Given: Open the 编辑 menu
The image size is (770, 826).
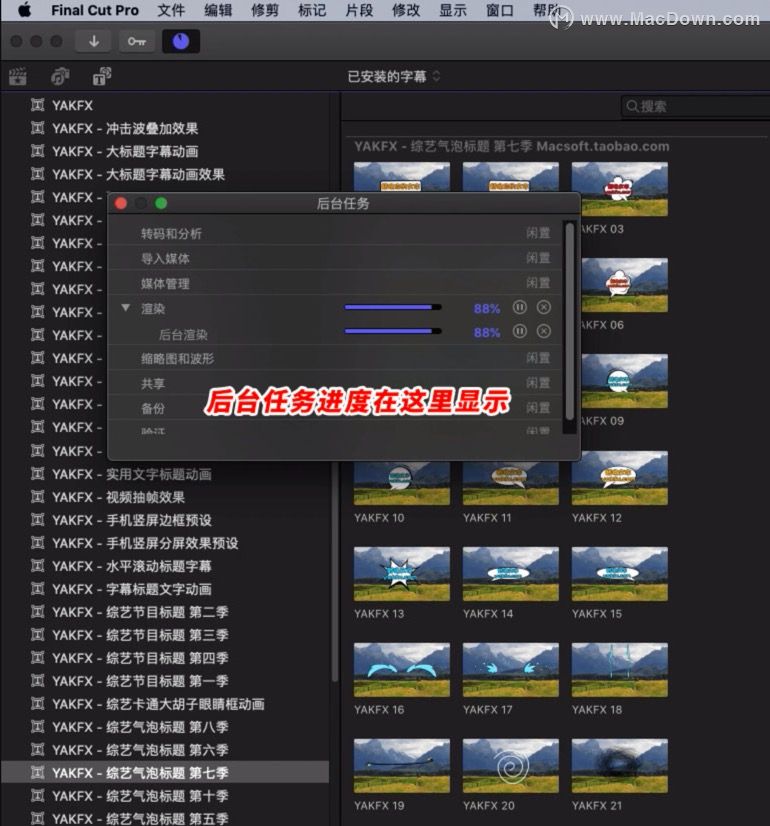Looking at the screenshot, I should pyautogui.click(x=218, y=10).
